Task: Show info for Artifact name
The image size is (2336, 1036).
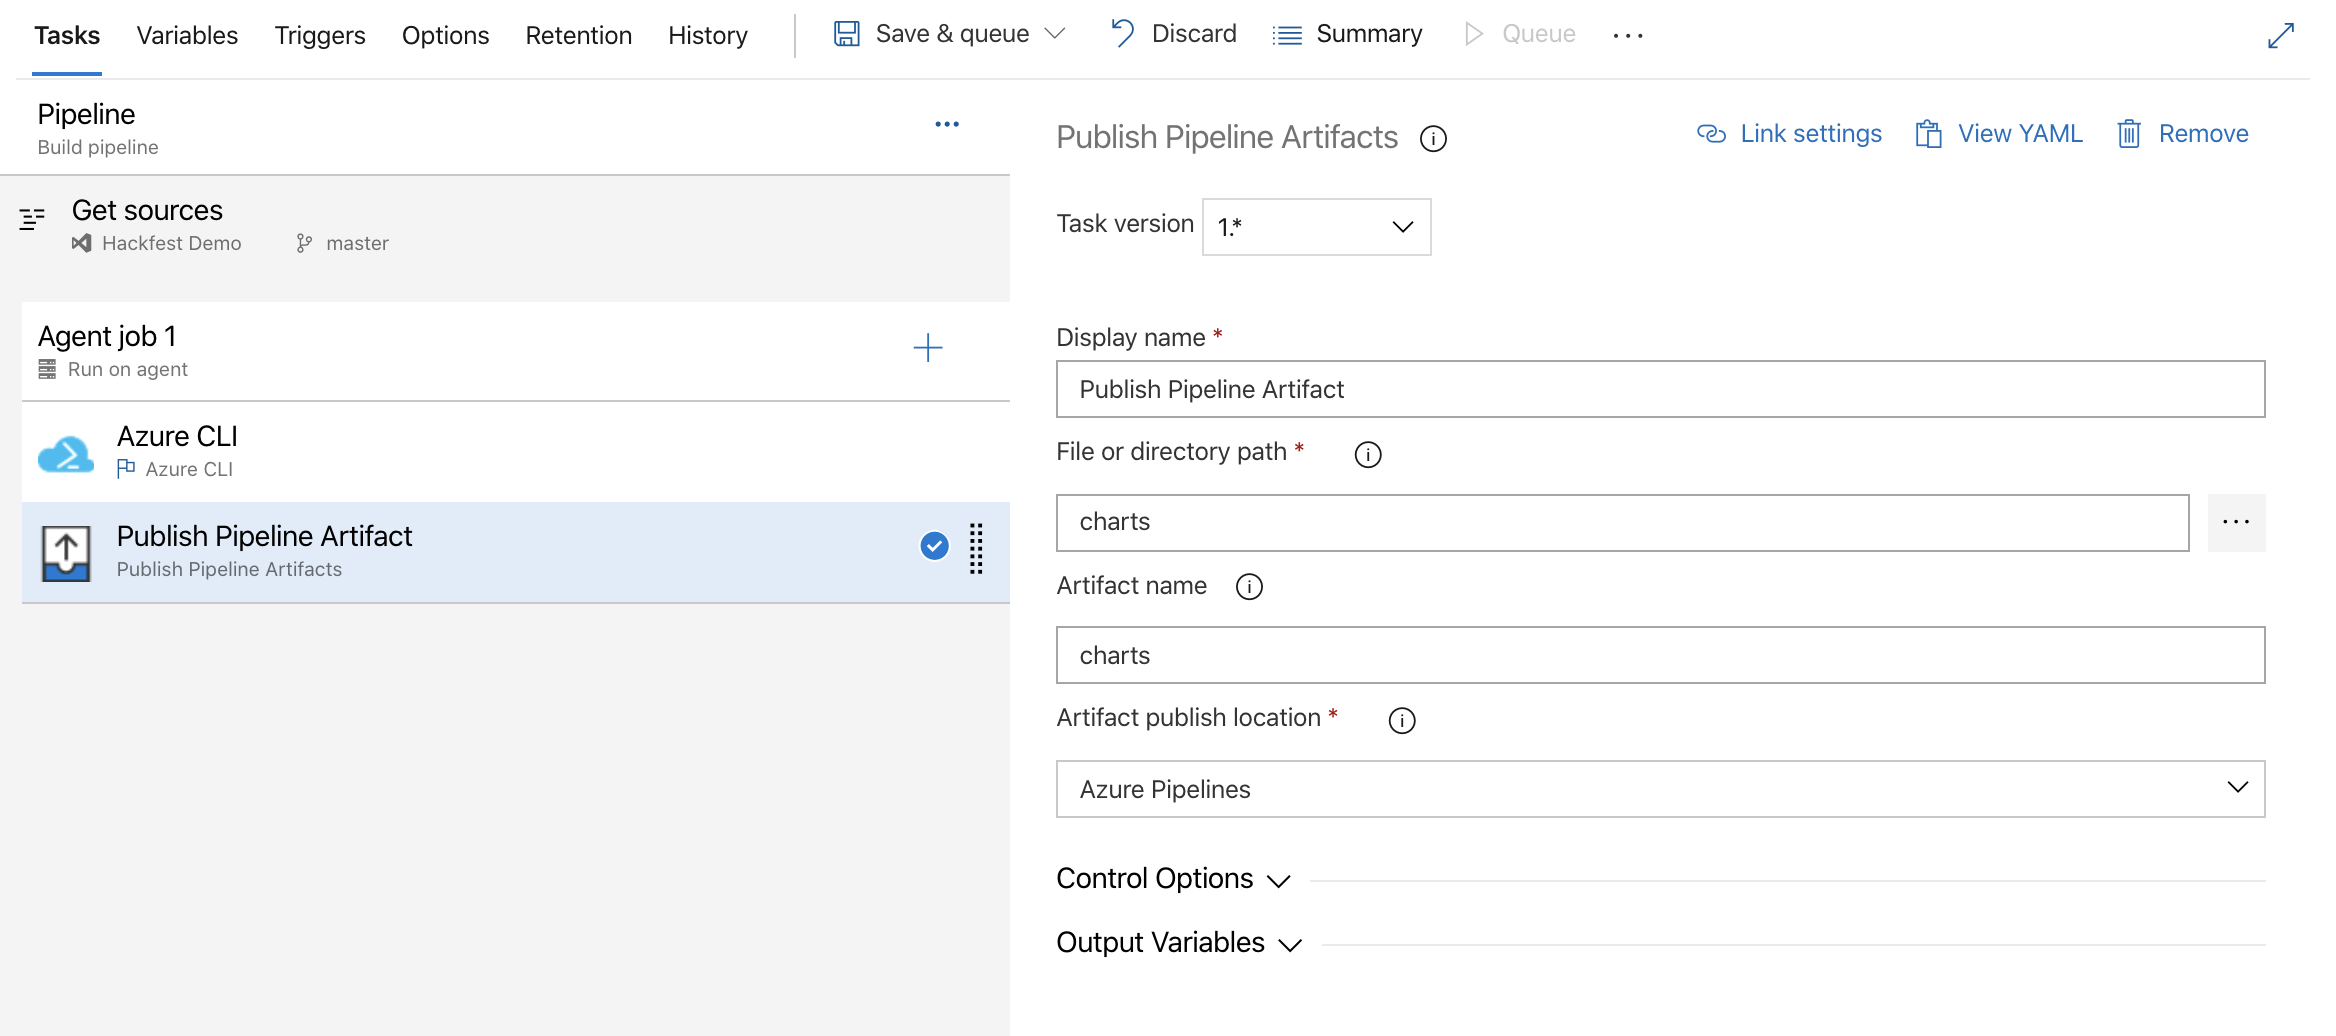Action: click(x=1249, y=587)
